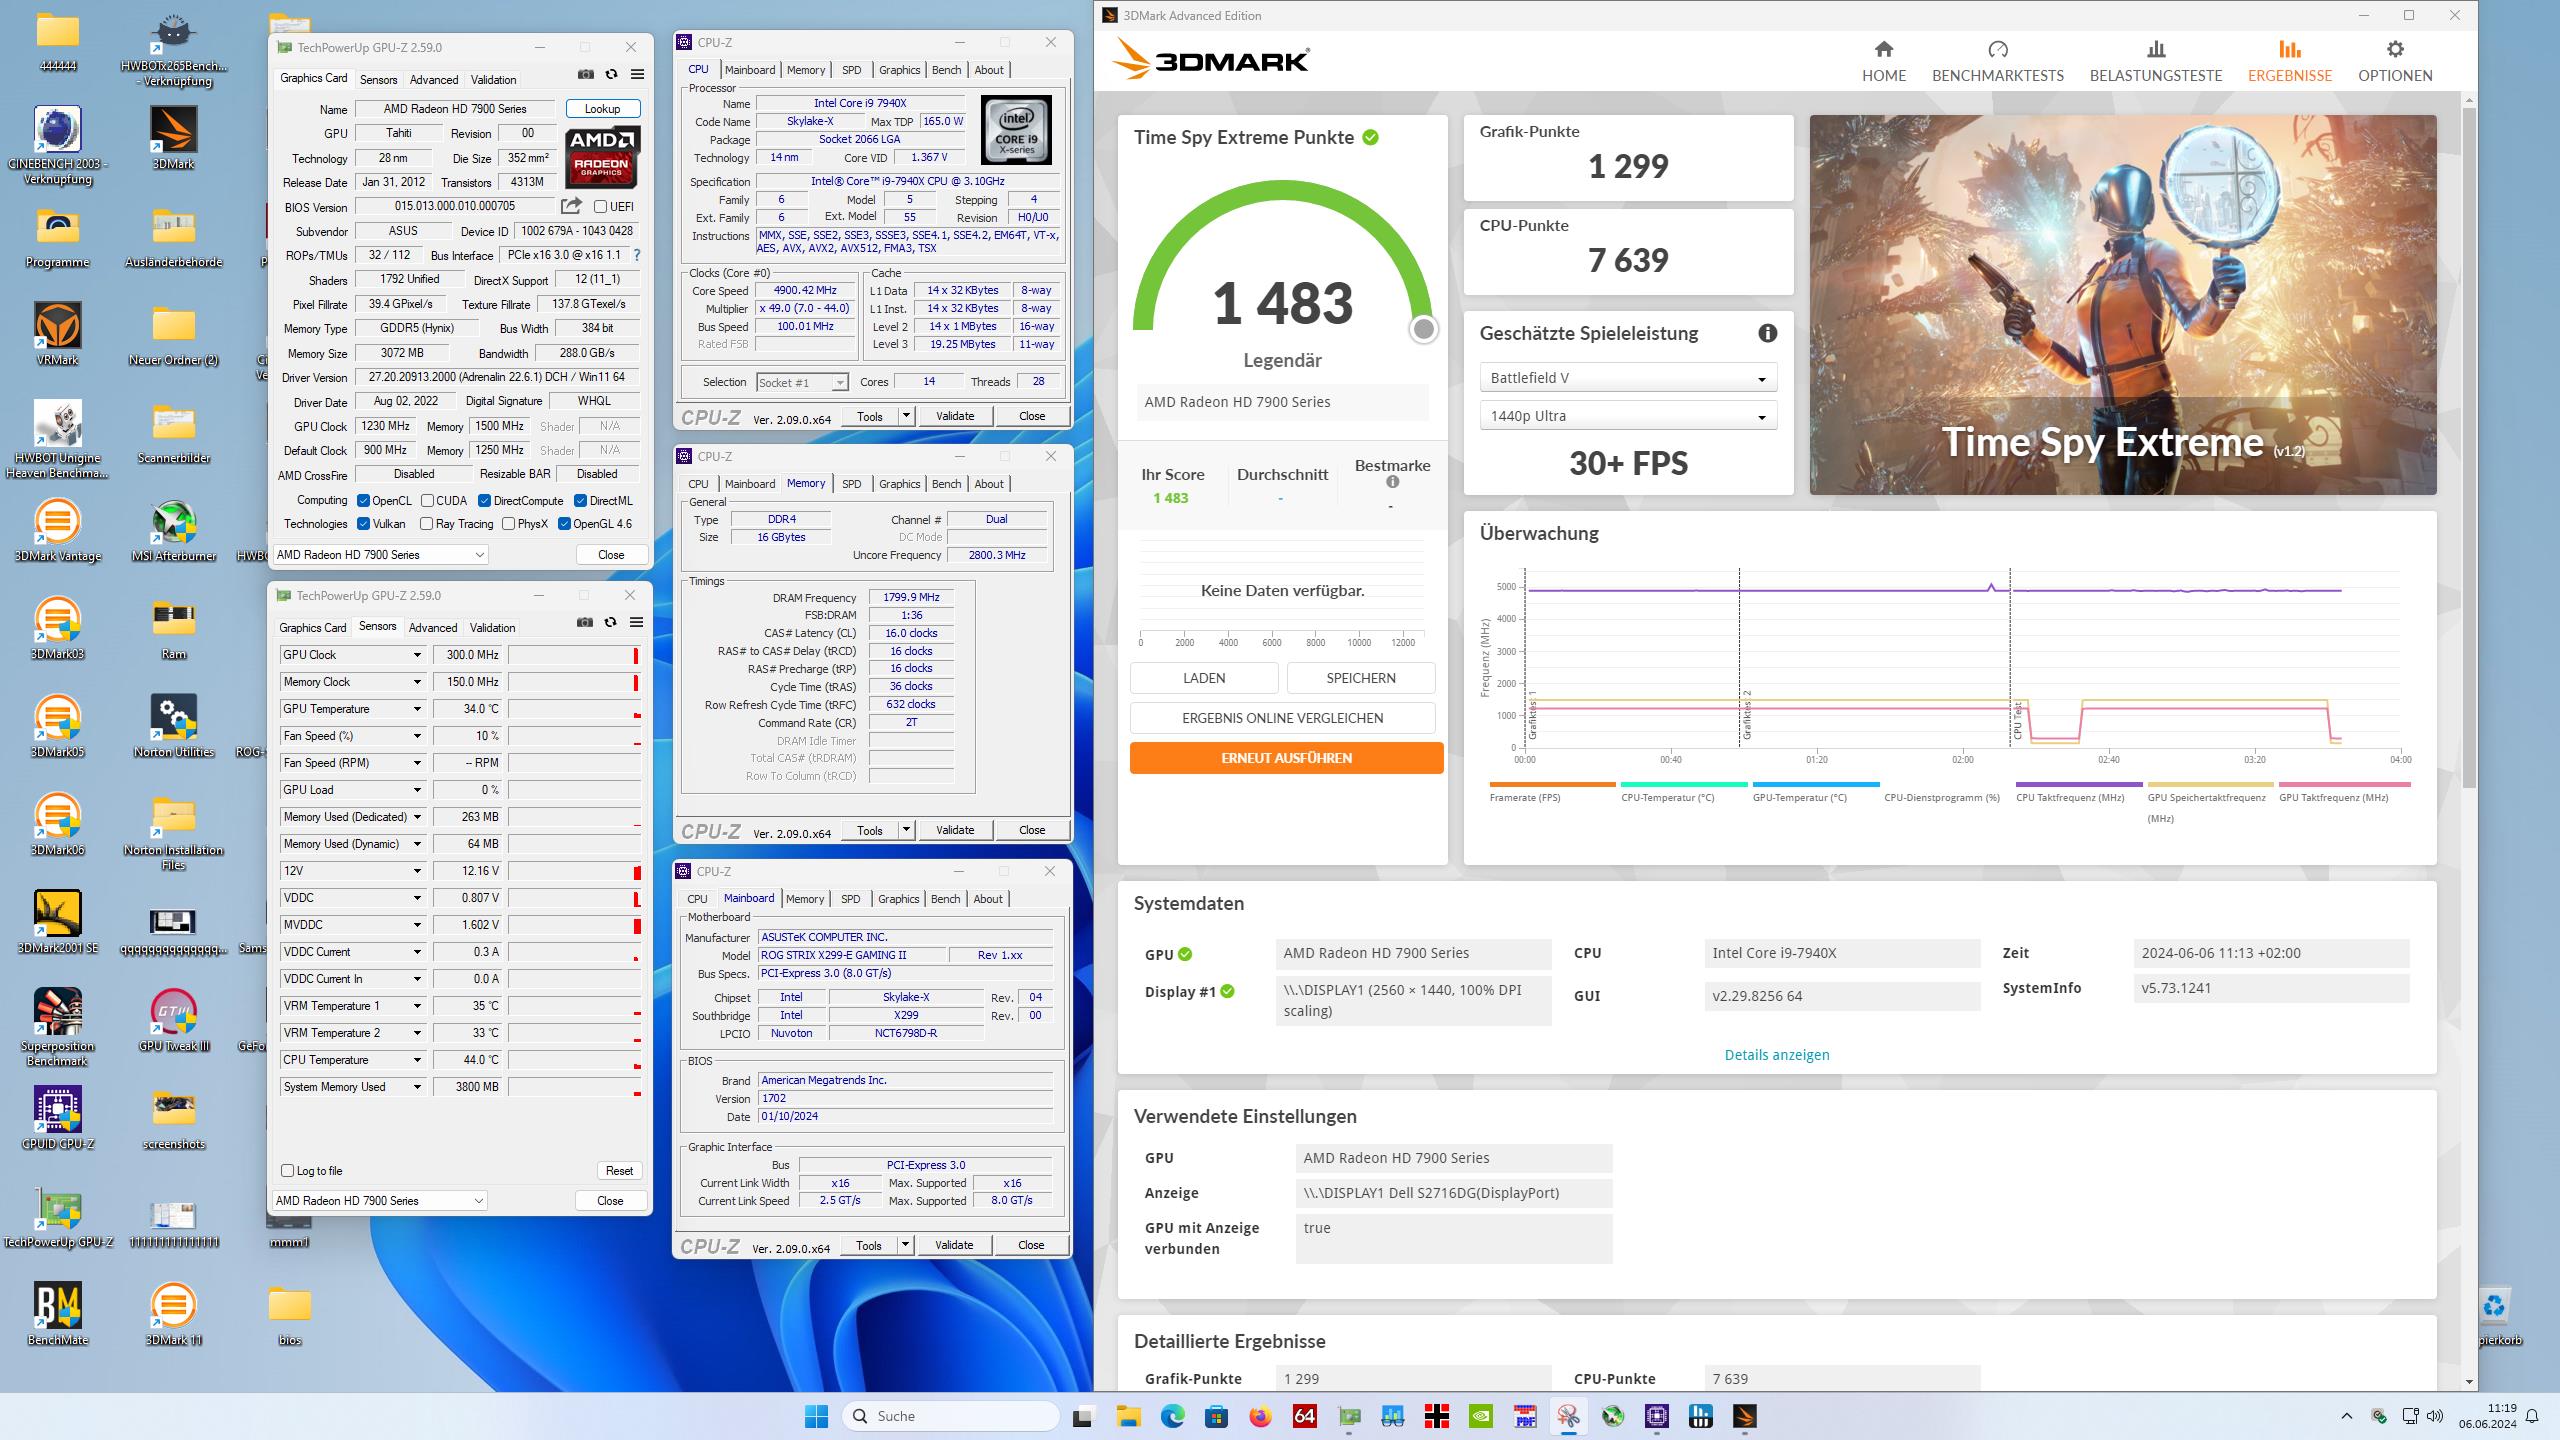
Task: Open the CINEBENCH 2003 desktop shortcut
Action: [x=57, y=146]
